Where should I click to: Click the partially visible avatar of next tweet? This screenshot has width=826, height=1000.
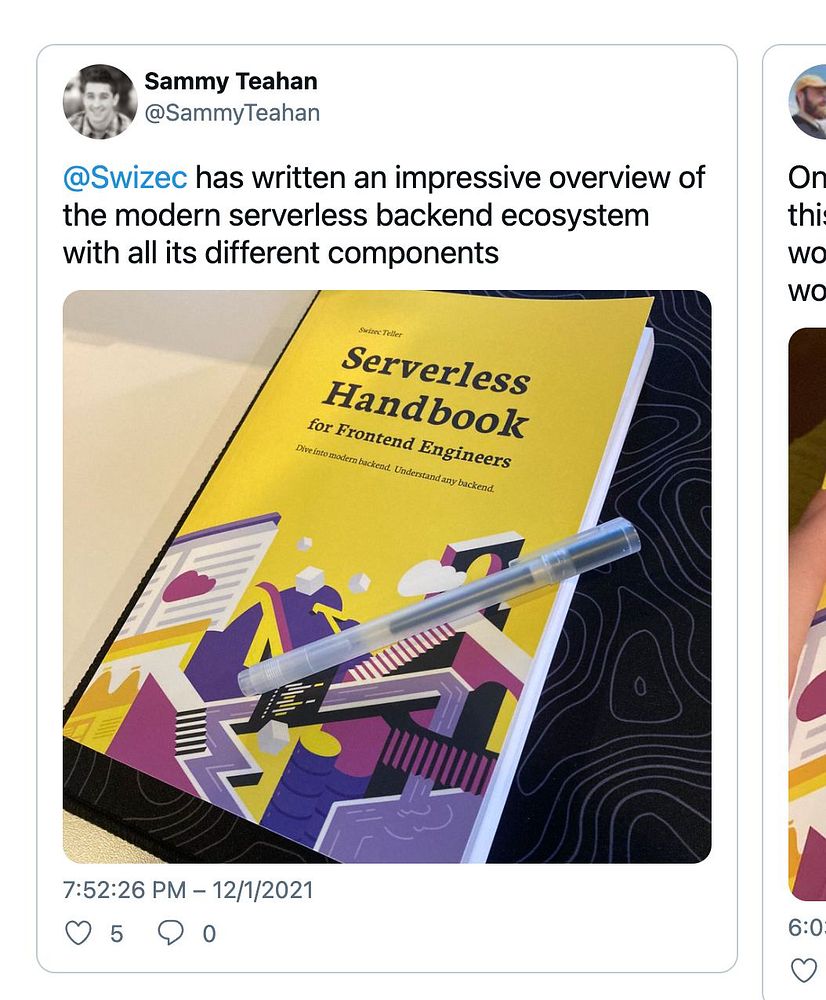[x=810, y=101]
